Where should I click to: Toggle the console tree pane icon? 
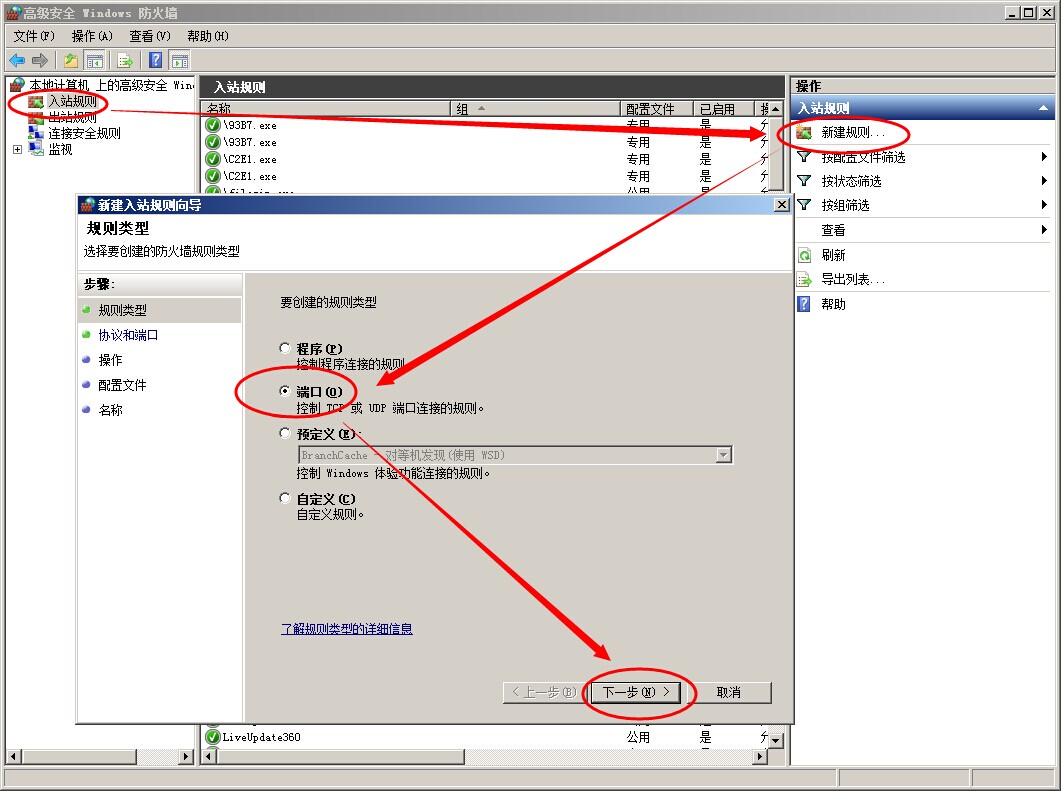pos(95,60)
